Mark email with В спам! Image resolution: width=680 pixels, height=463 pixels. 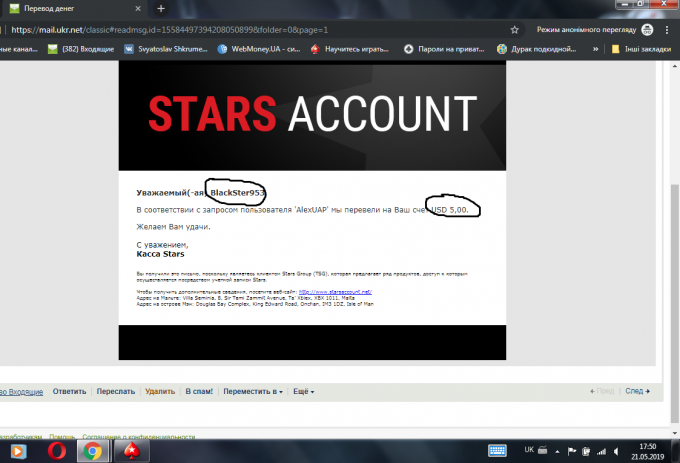(199, 391)
